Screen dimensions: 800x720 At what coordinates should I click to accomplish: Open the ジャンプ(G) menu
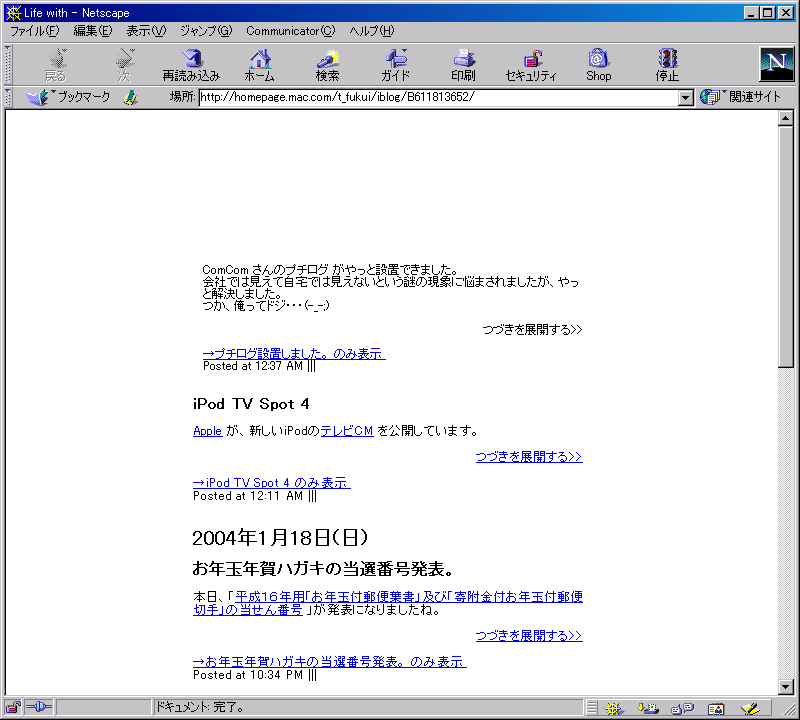click(206, 31)
